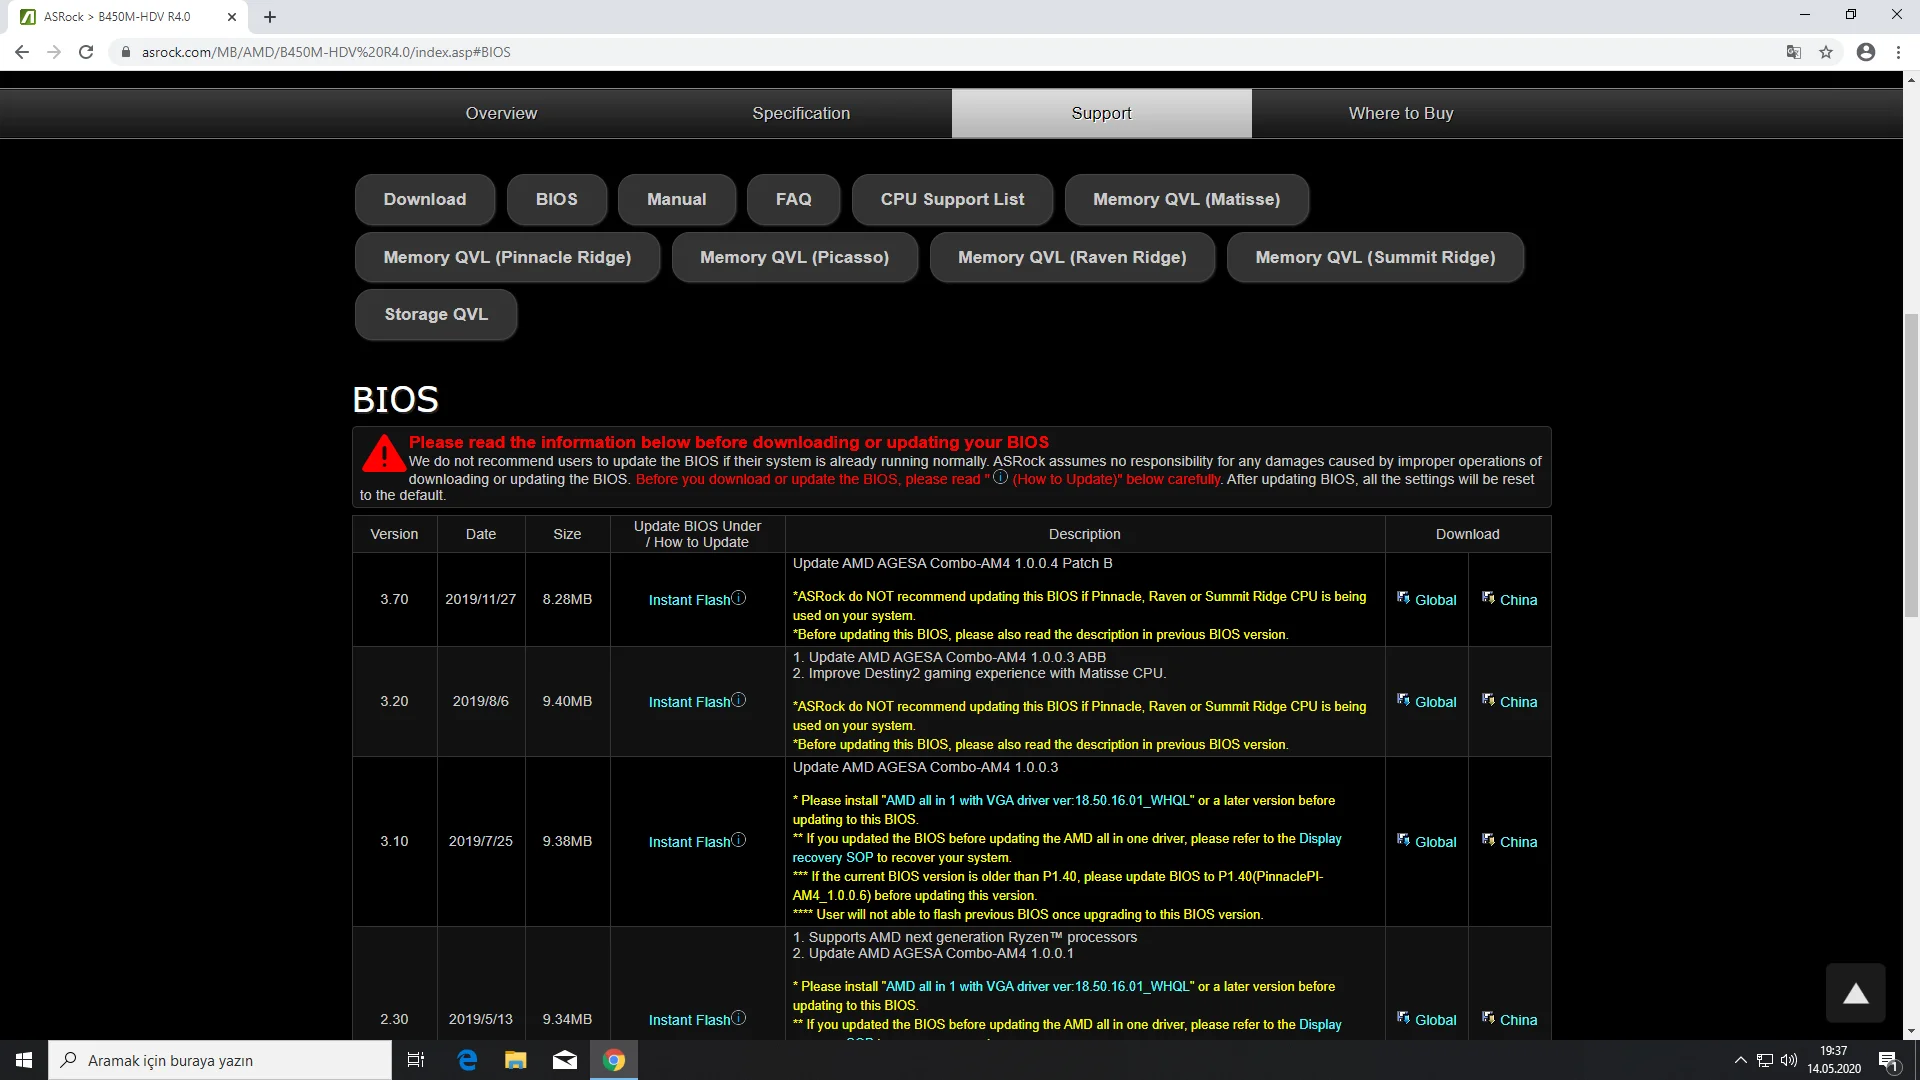Open Chrome from the taskbar
This screenshot has width=1920, height=1080.
point(614,1059)
